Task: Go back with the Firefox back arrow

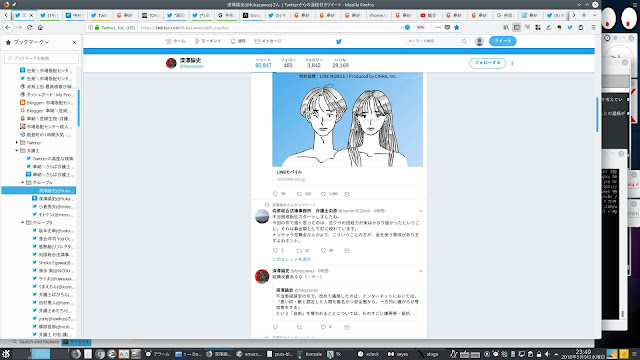Action: [x=8, y=27]
